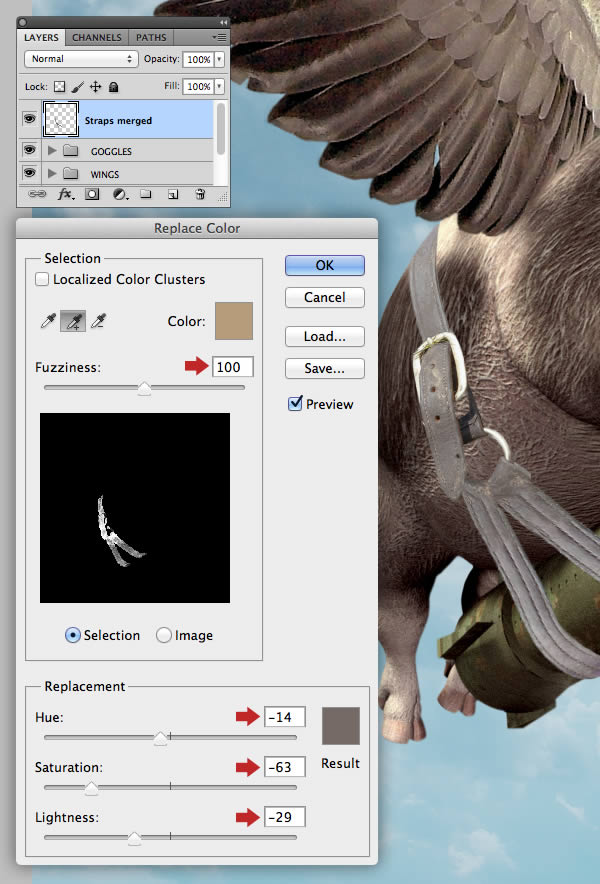Click the Fill percentage field
Screen dimensions: 600x884
pos(198,86)
